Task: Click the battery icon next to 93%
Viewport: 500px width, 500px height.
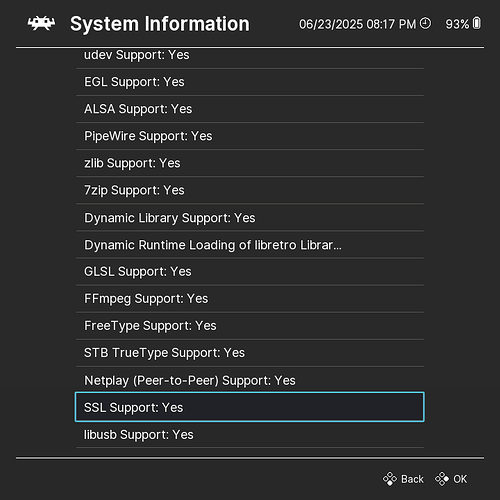Action: (477, 23)
